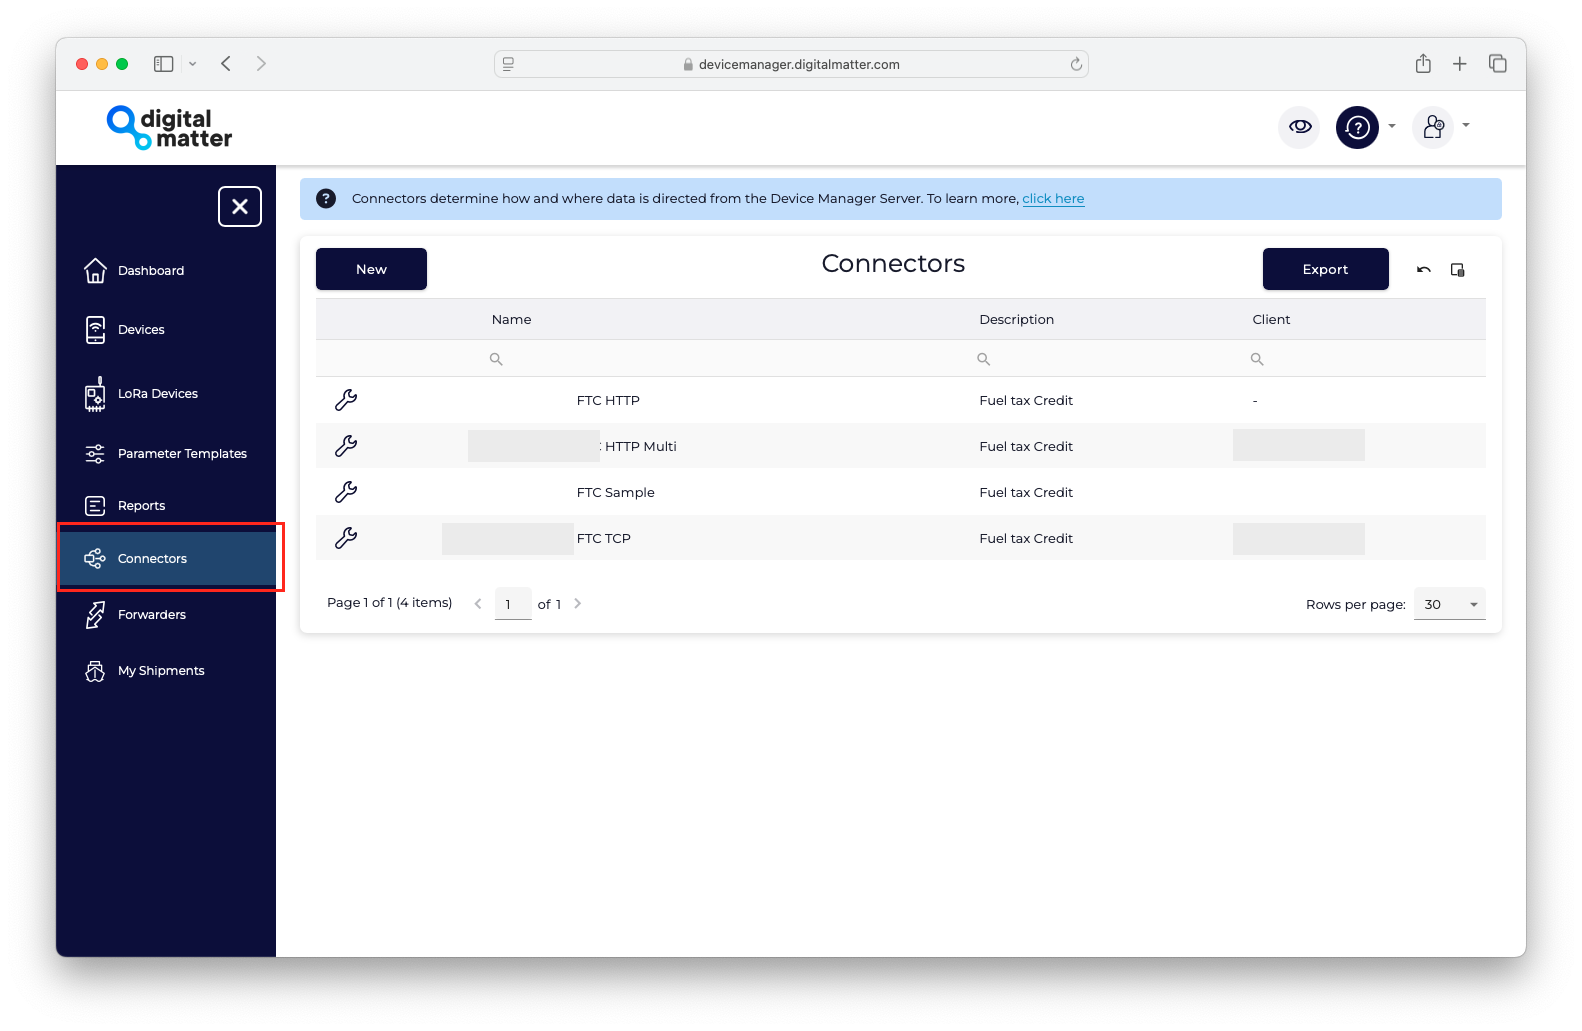Click the wrench icon for FTC Sample
Viewport: 1582px width, 1031px height.
pos(346,492)
